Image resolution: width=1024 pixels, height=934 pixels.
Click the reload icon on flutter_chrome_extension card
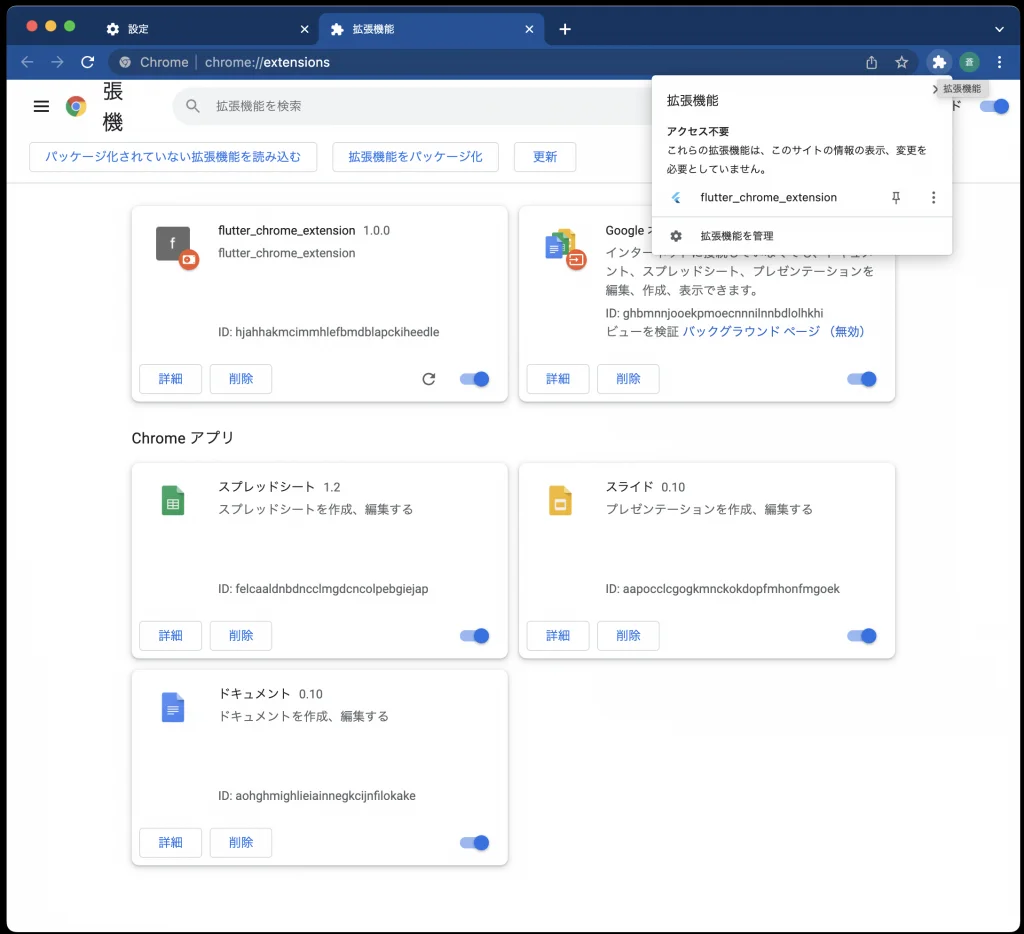click(429, 379)
